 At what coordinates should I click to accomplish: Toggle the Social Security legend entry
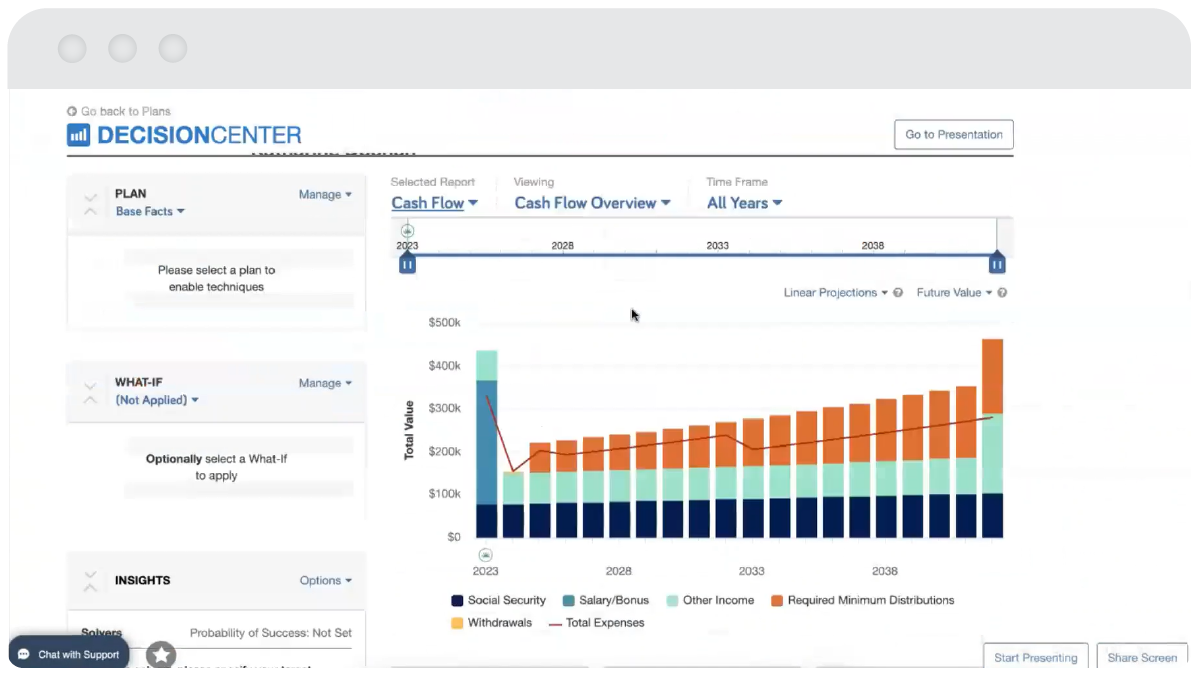tap(500, 600)
